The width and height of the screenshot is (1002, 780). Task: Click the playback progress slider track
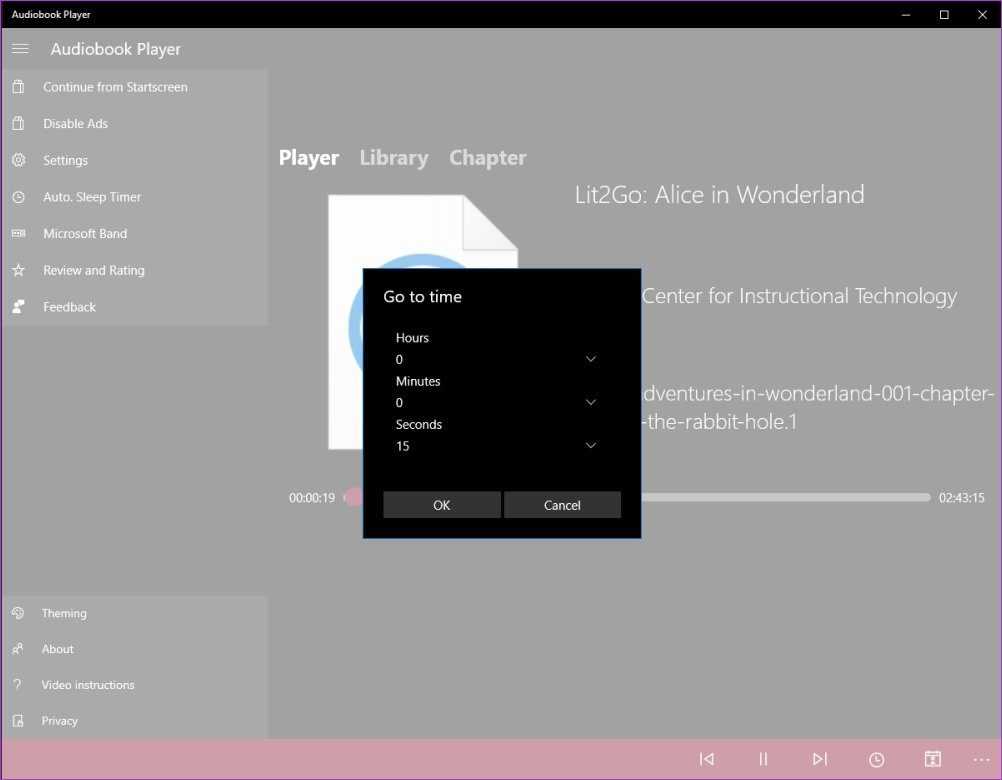click(785, 497)
